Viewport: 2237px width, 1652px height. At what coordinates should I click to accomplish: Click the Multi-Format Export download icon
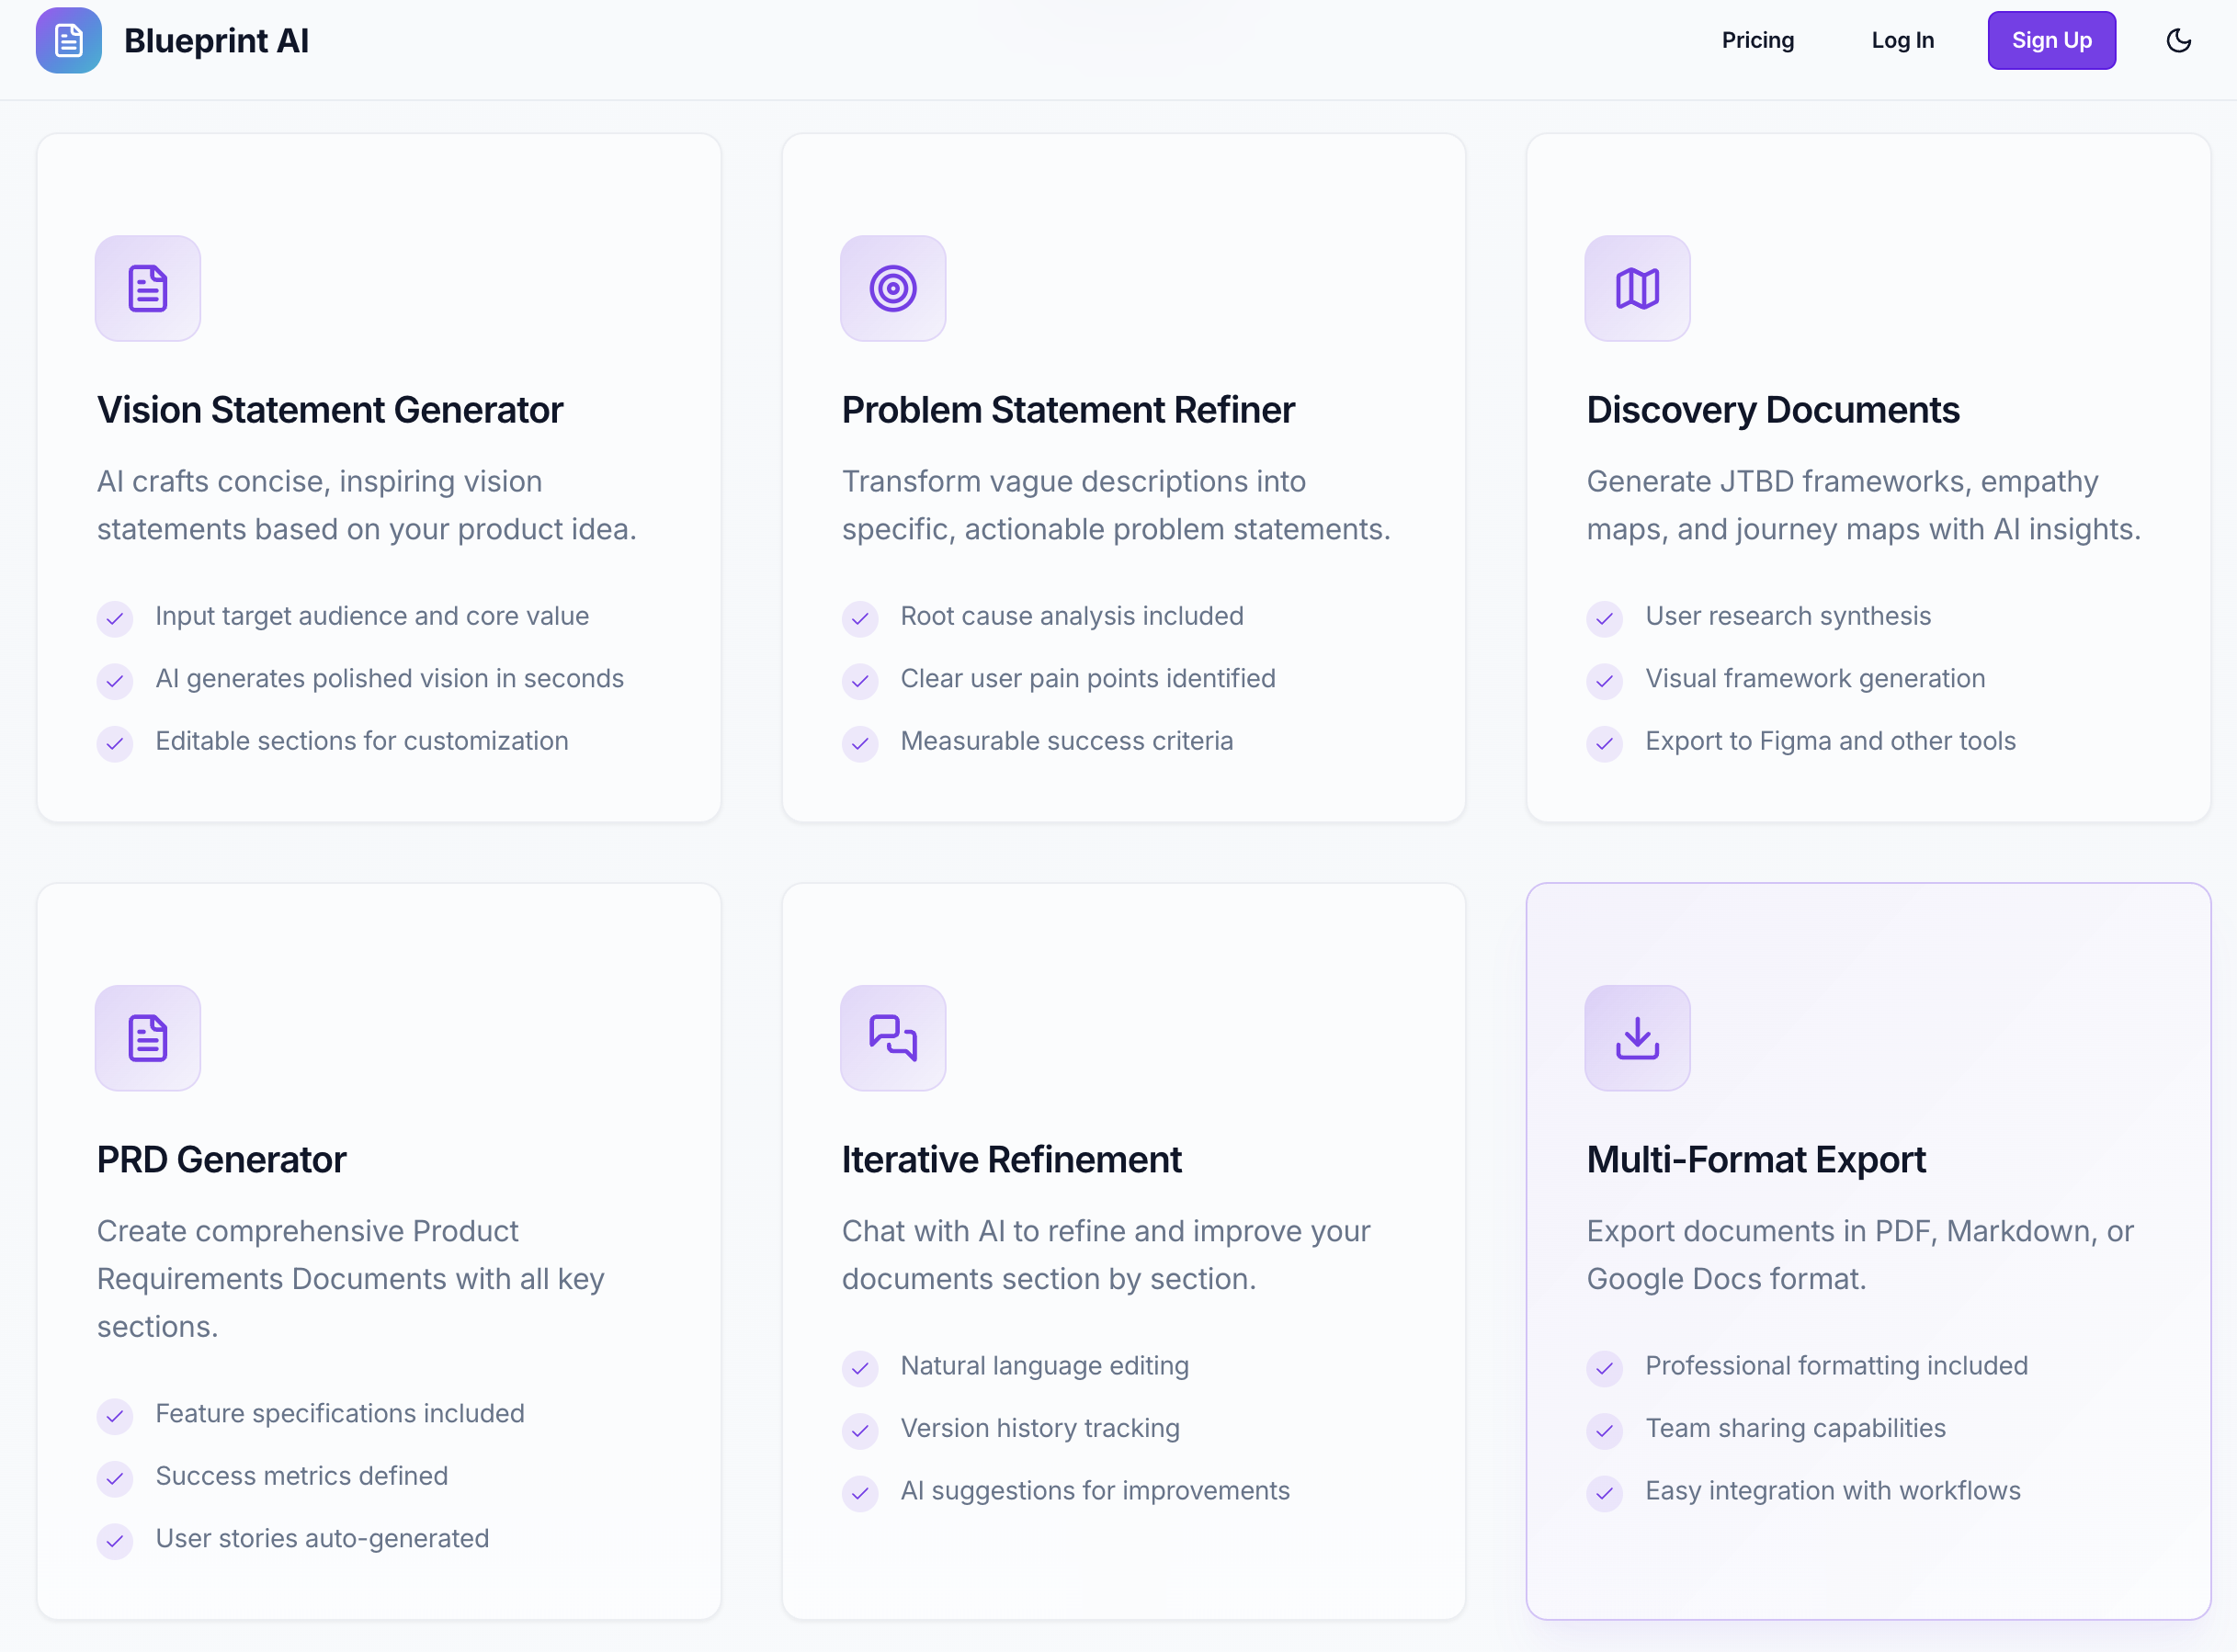point(1637,1038)
